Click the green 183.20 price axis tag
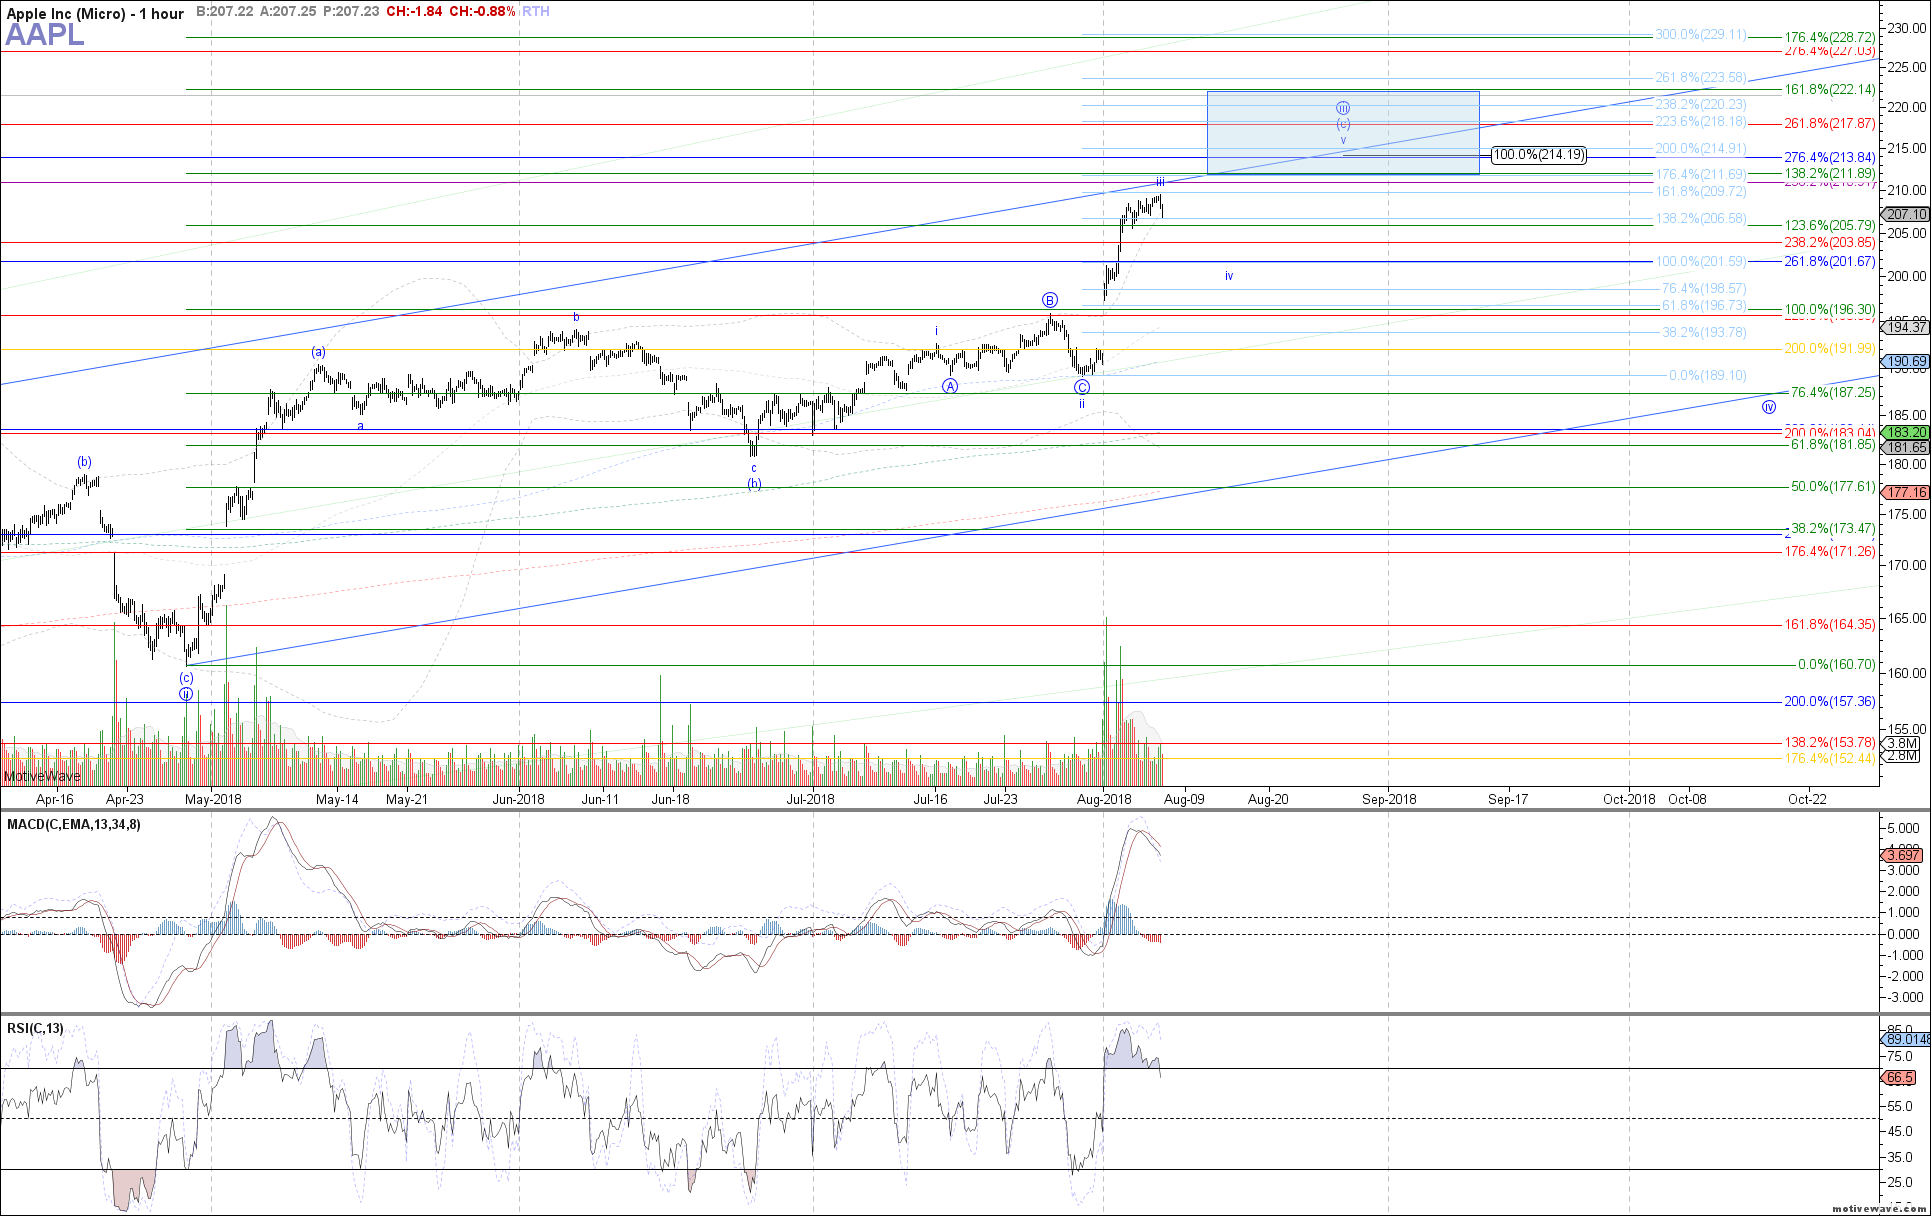 1906,433
